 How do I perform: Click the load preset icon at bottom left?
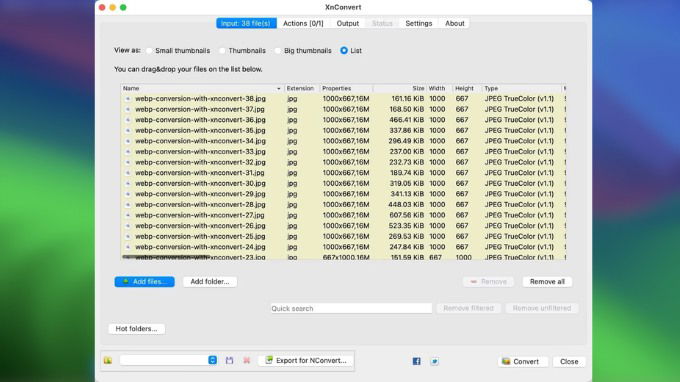108,361
